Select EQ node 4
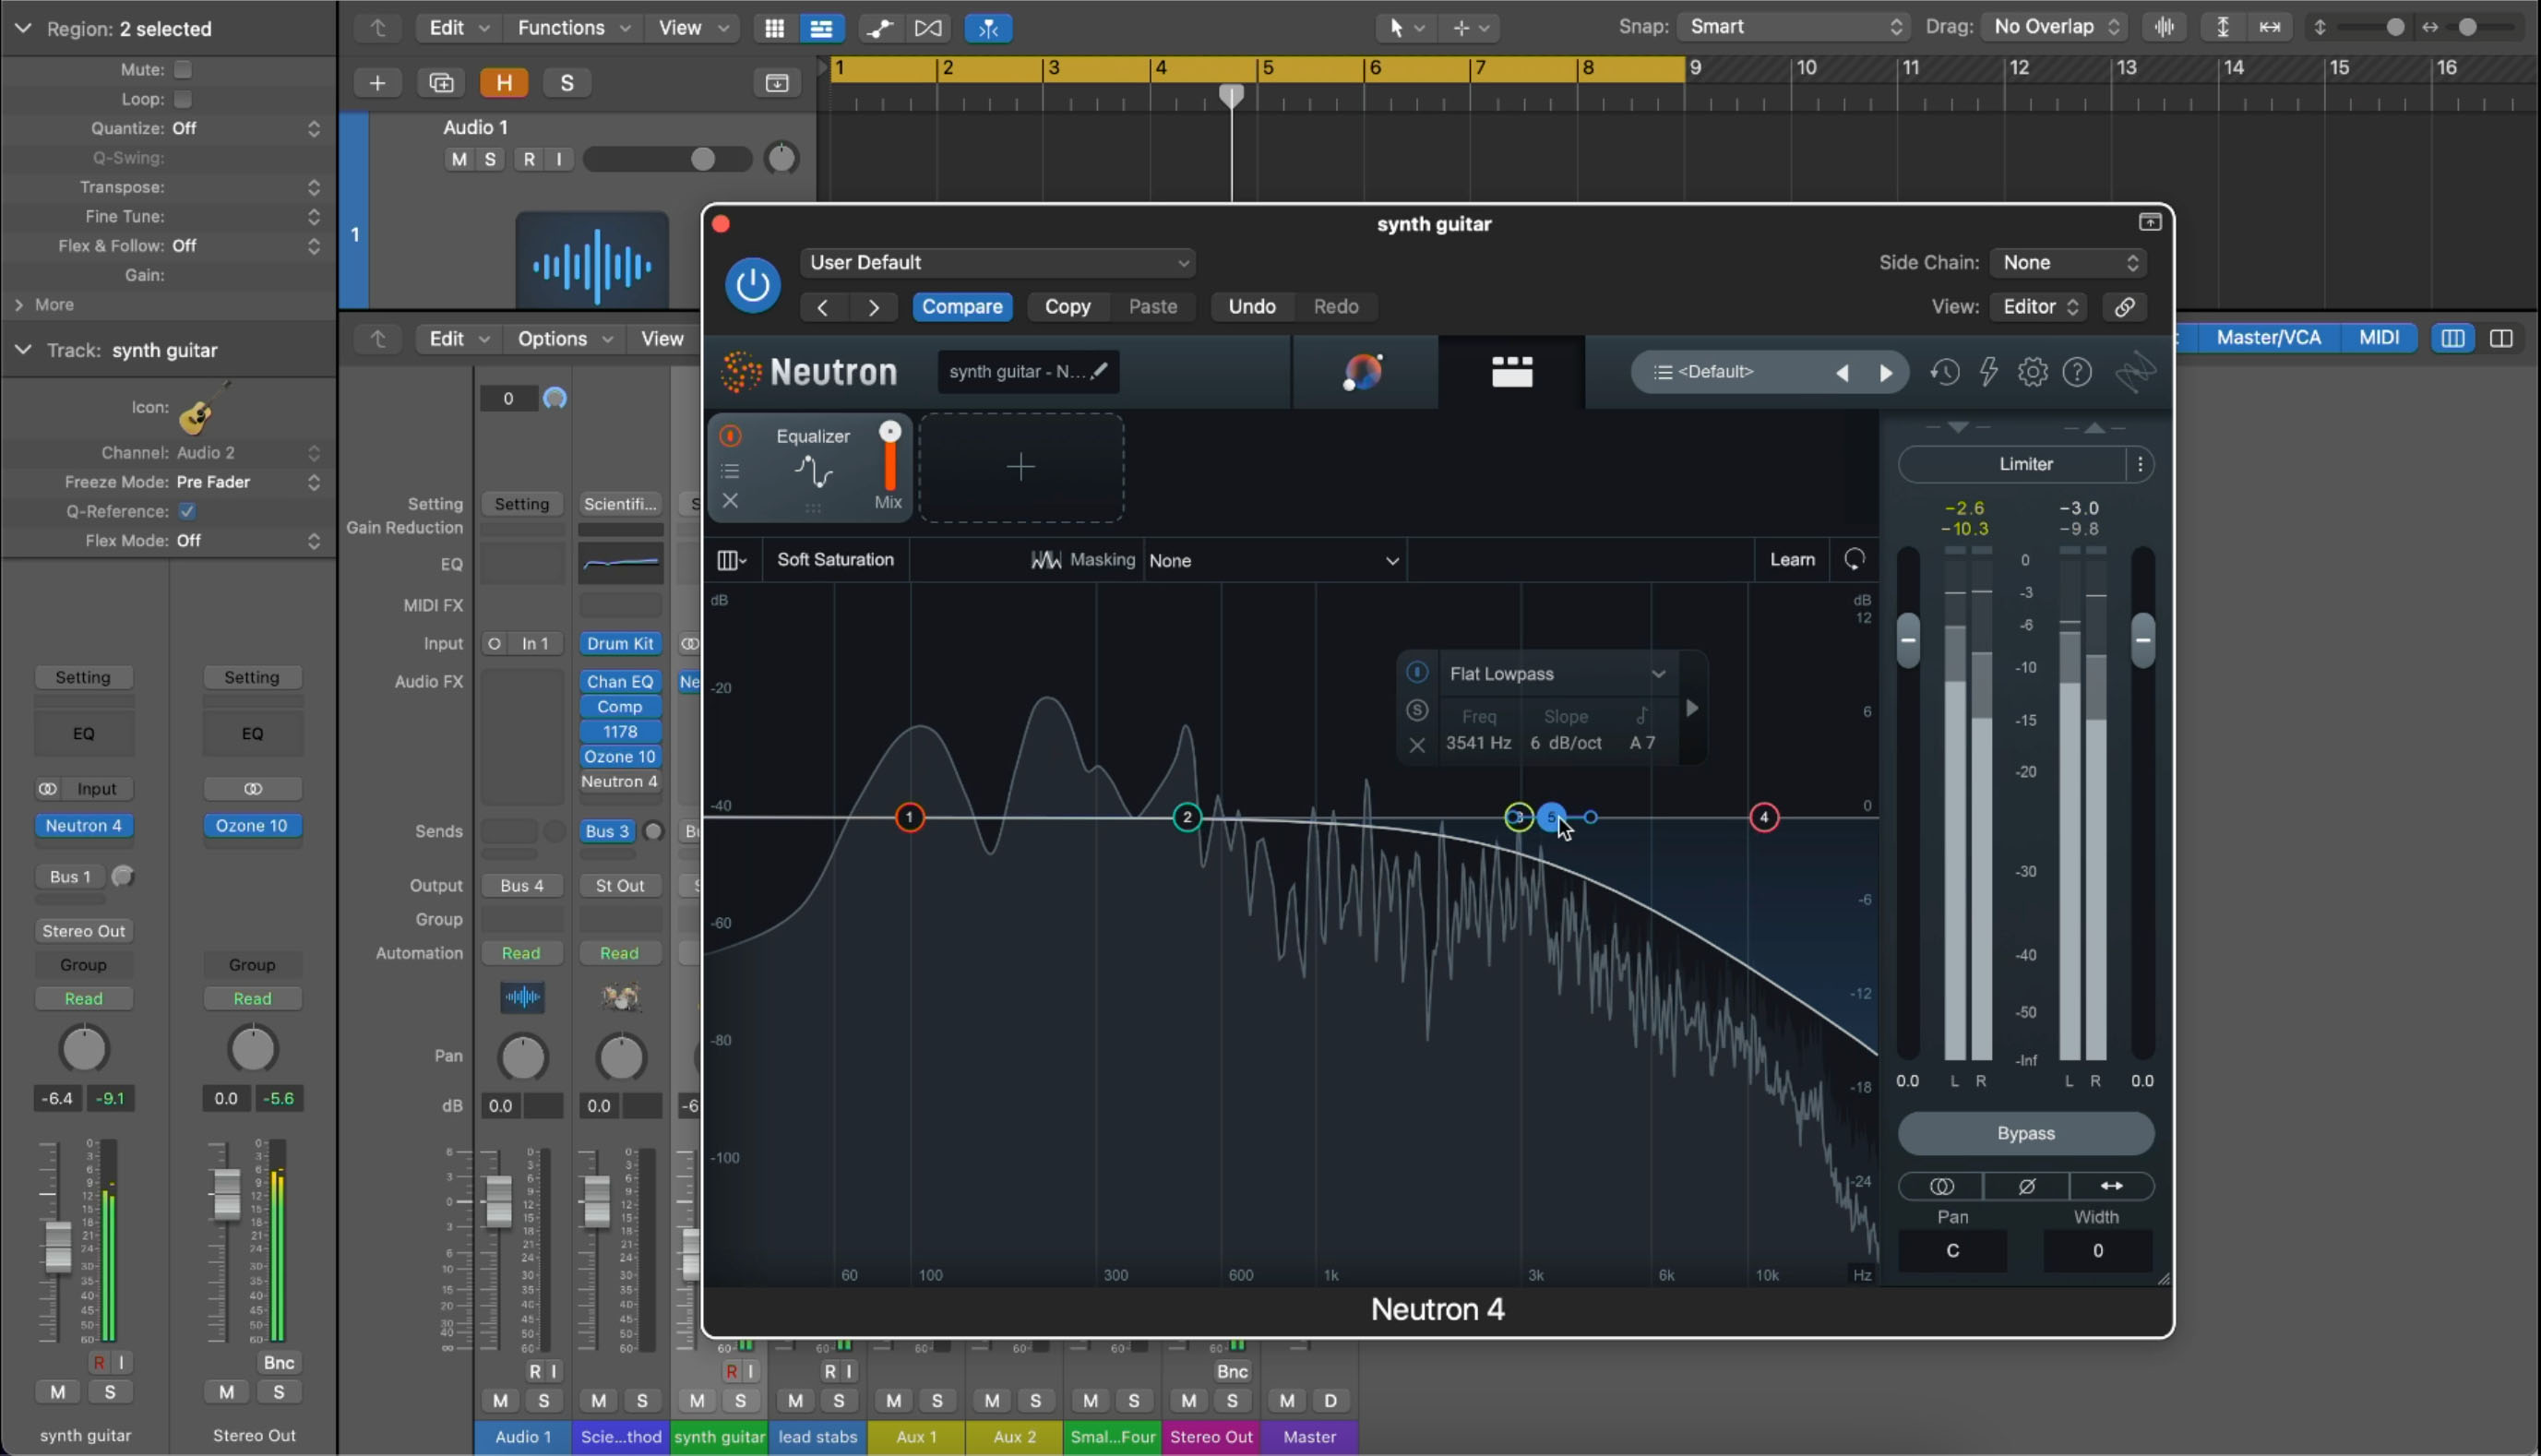The image size is (2541, 1456). [x=1764, y=817]
